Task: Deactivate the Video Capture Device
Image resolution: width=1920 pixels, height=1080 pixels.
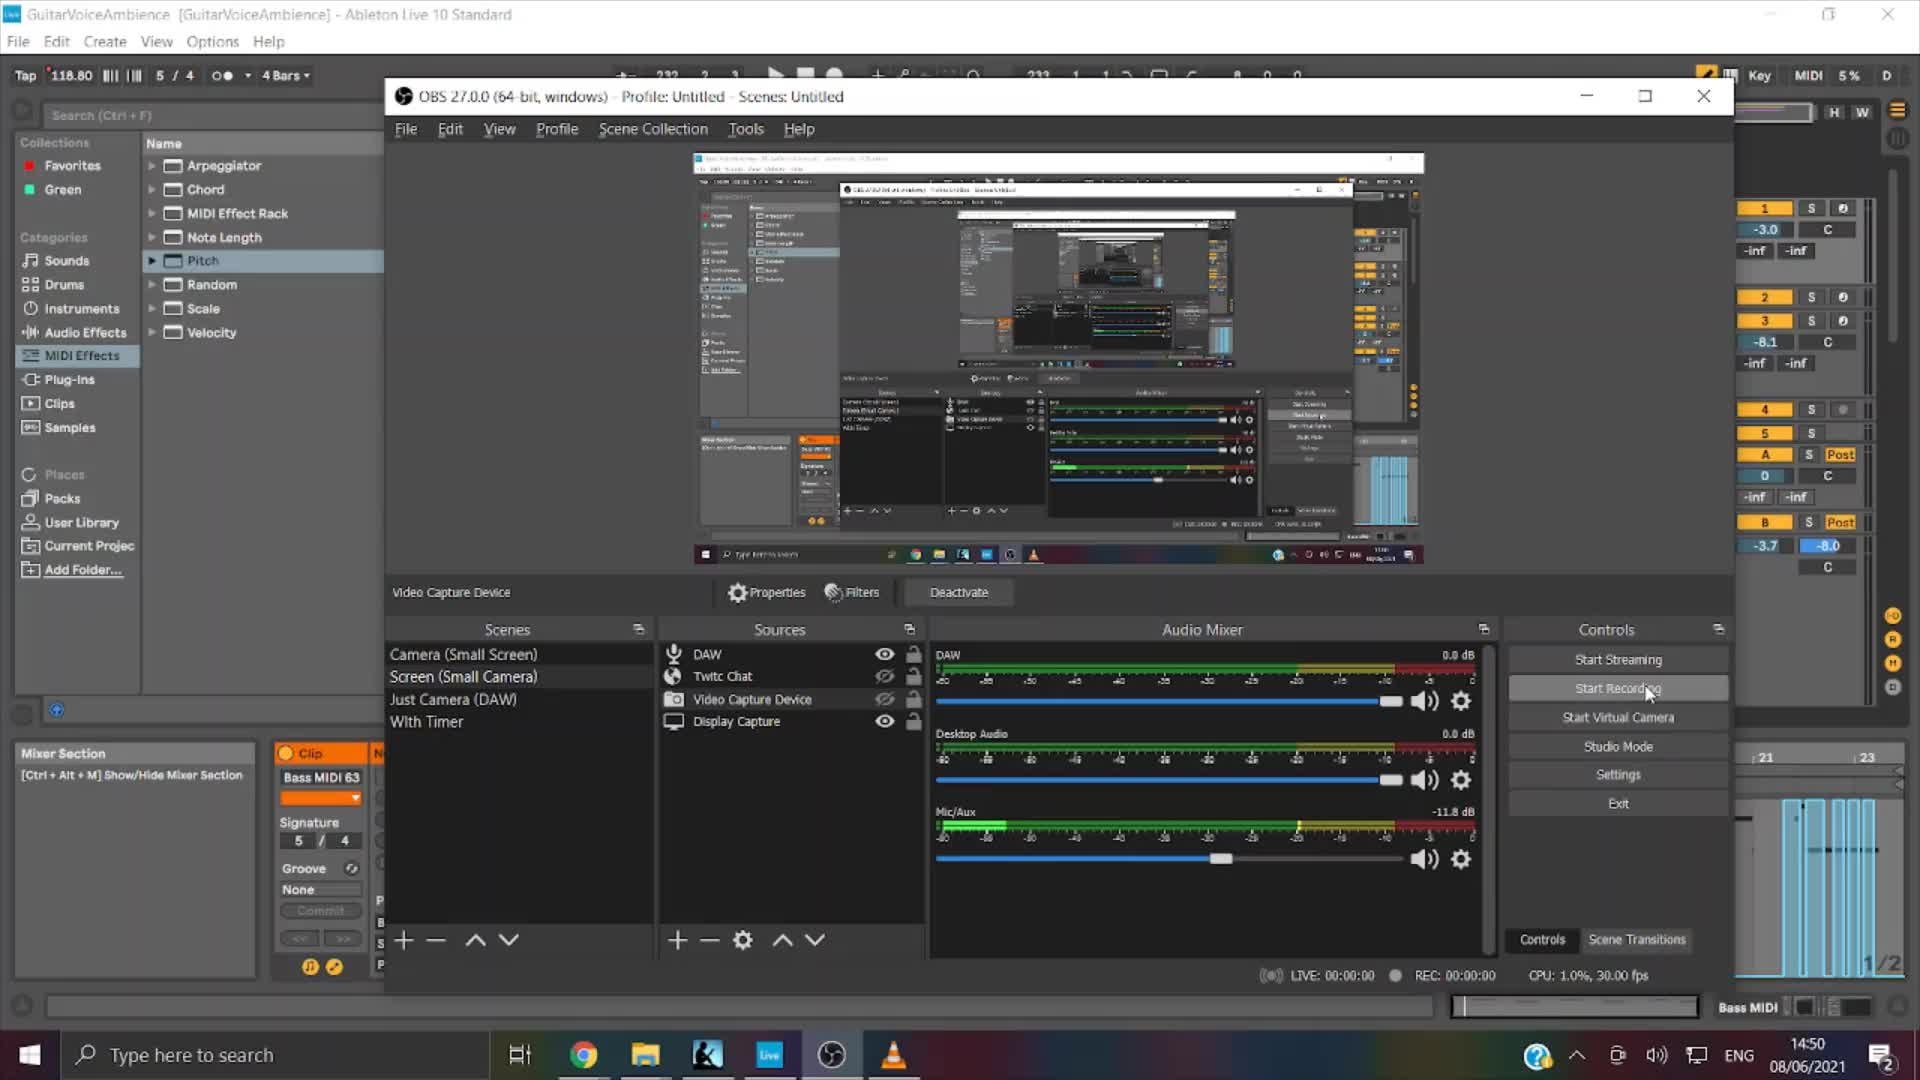Action: [x=959, y=592]
